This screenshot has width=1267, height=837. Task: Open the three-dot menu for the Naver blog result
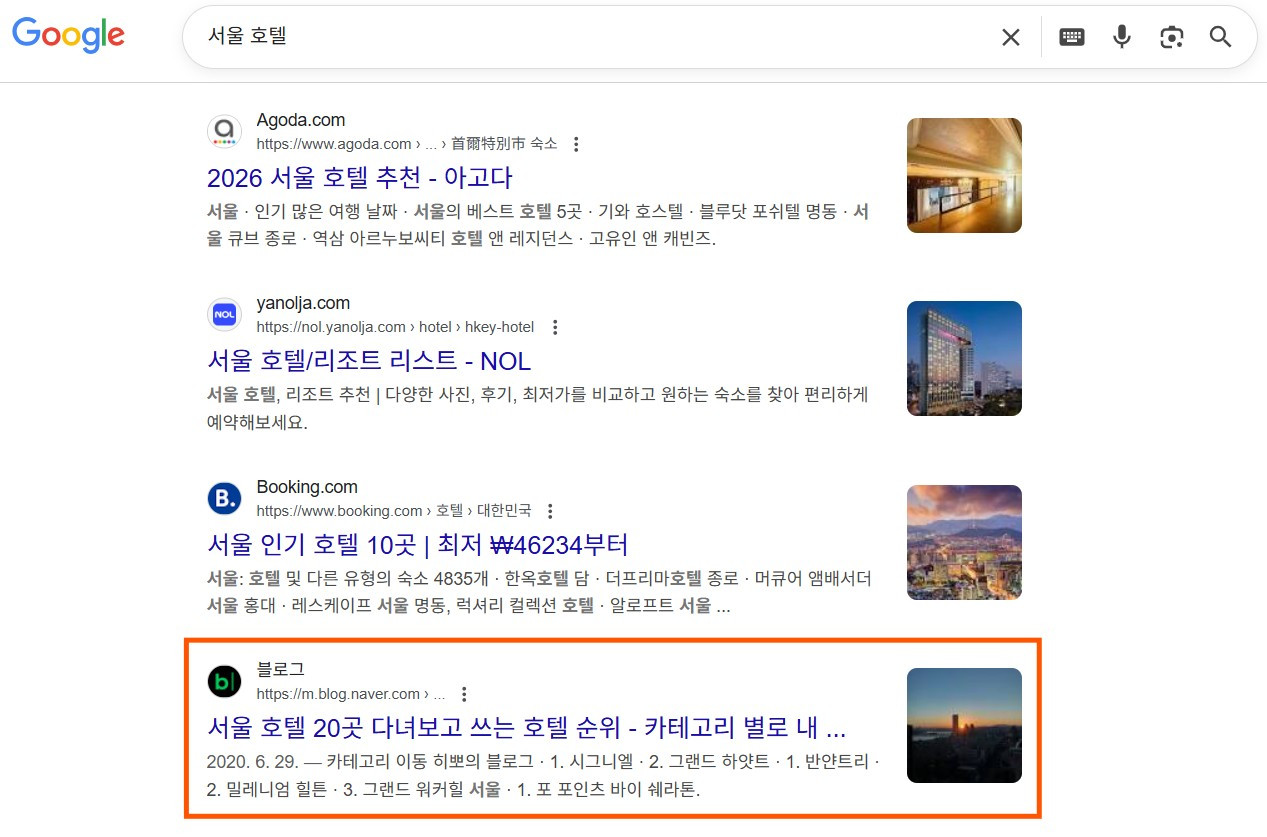[x=463, y=694]
